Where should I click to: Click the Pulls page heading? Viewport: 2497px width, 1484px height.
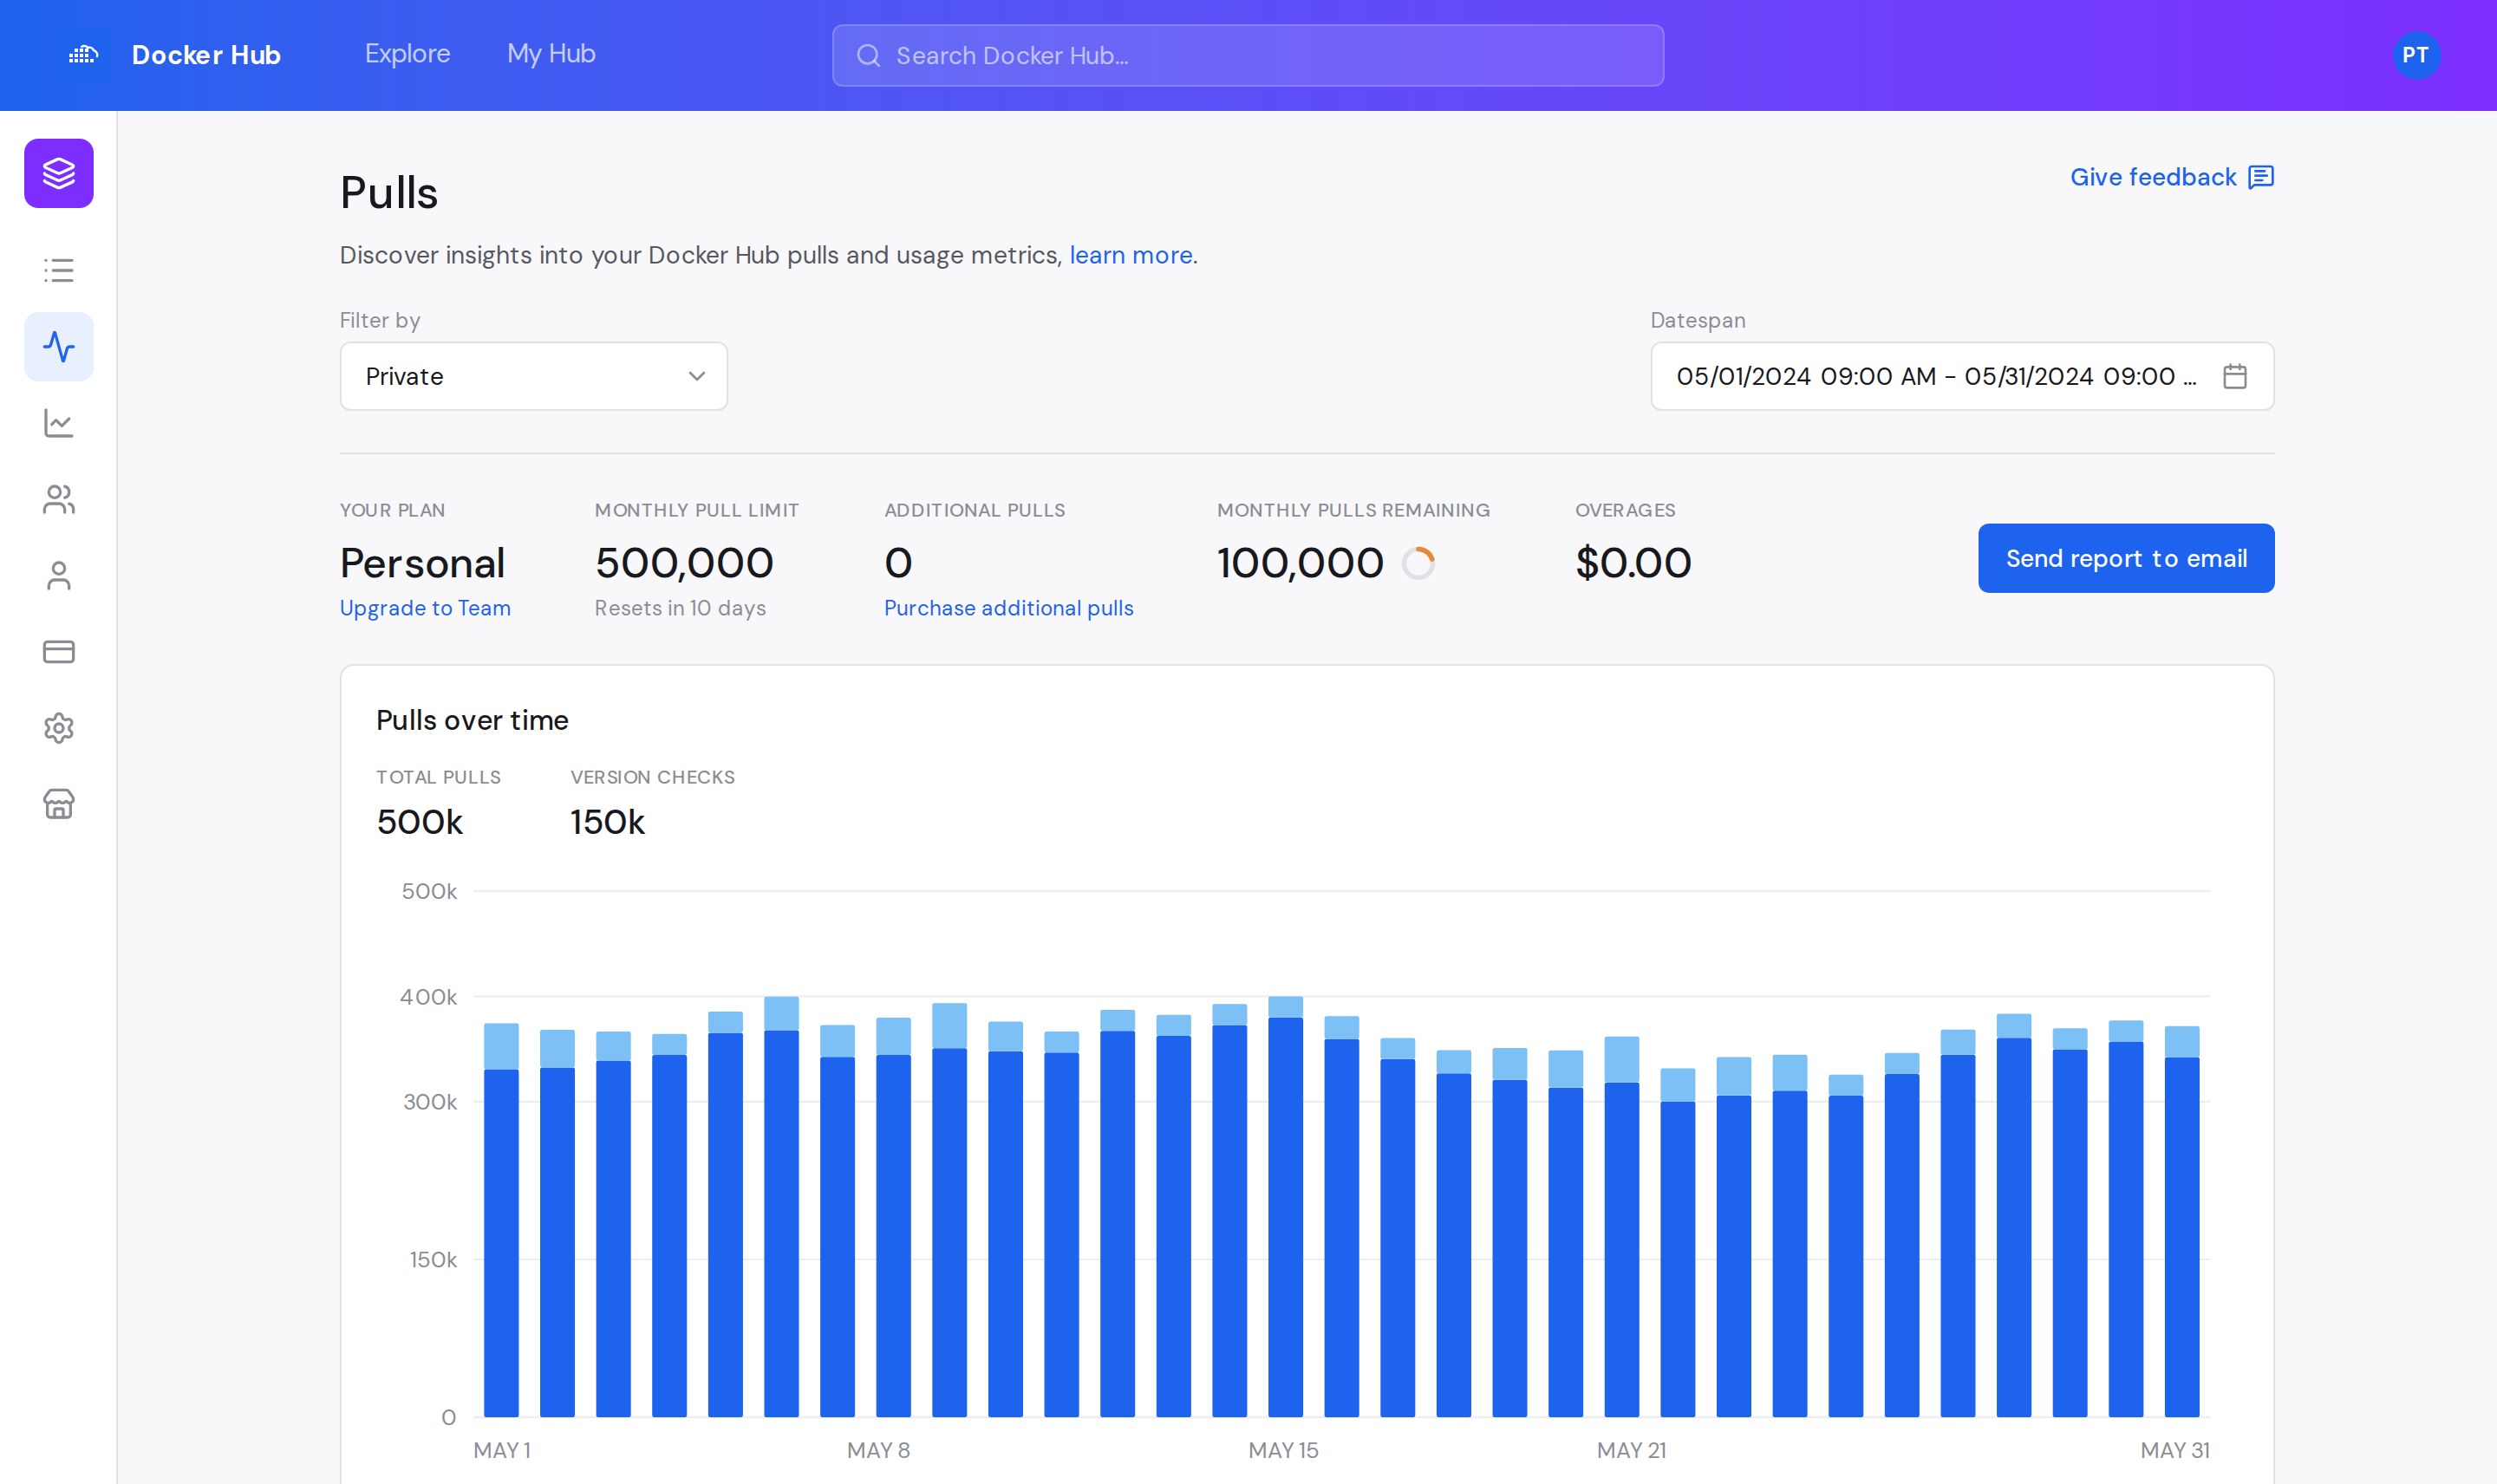click(x=389, y=193)
